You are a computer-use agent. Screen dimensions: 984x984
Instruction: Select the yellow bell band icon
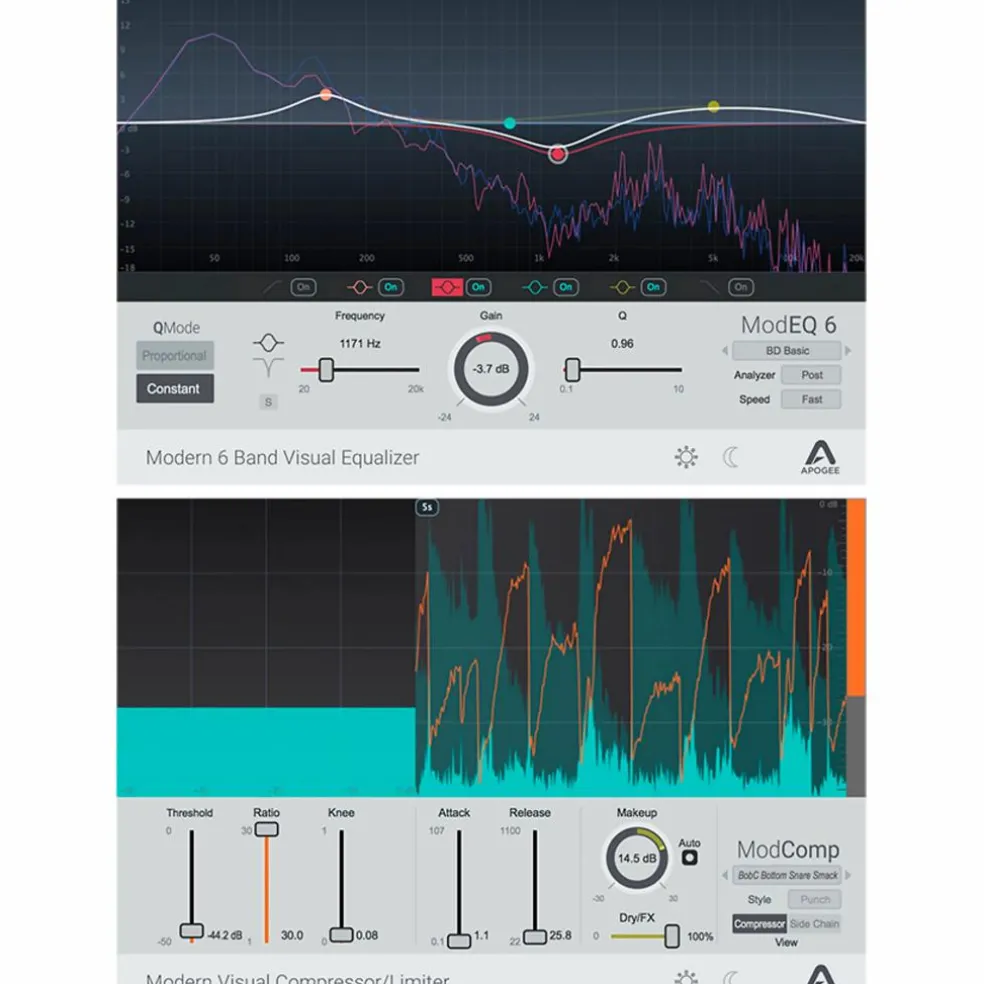click(x=623, y=287)
